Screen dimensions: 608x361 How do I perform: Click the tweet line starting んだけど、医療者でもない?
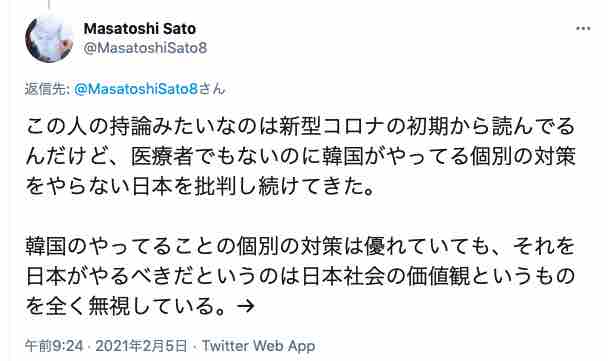click(300, 157)
